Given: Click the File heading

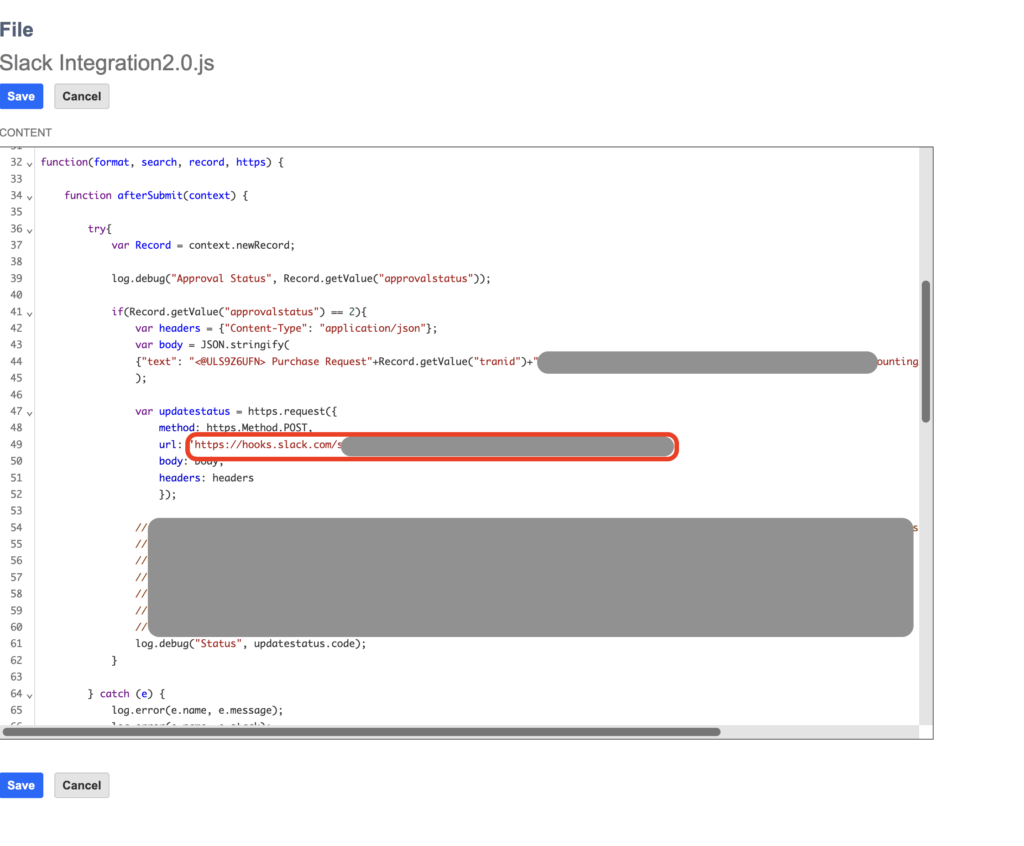Looking at the screenshot, I should [16, 29].
